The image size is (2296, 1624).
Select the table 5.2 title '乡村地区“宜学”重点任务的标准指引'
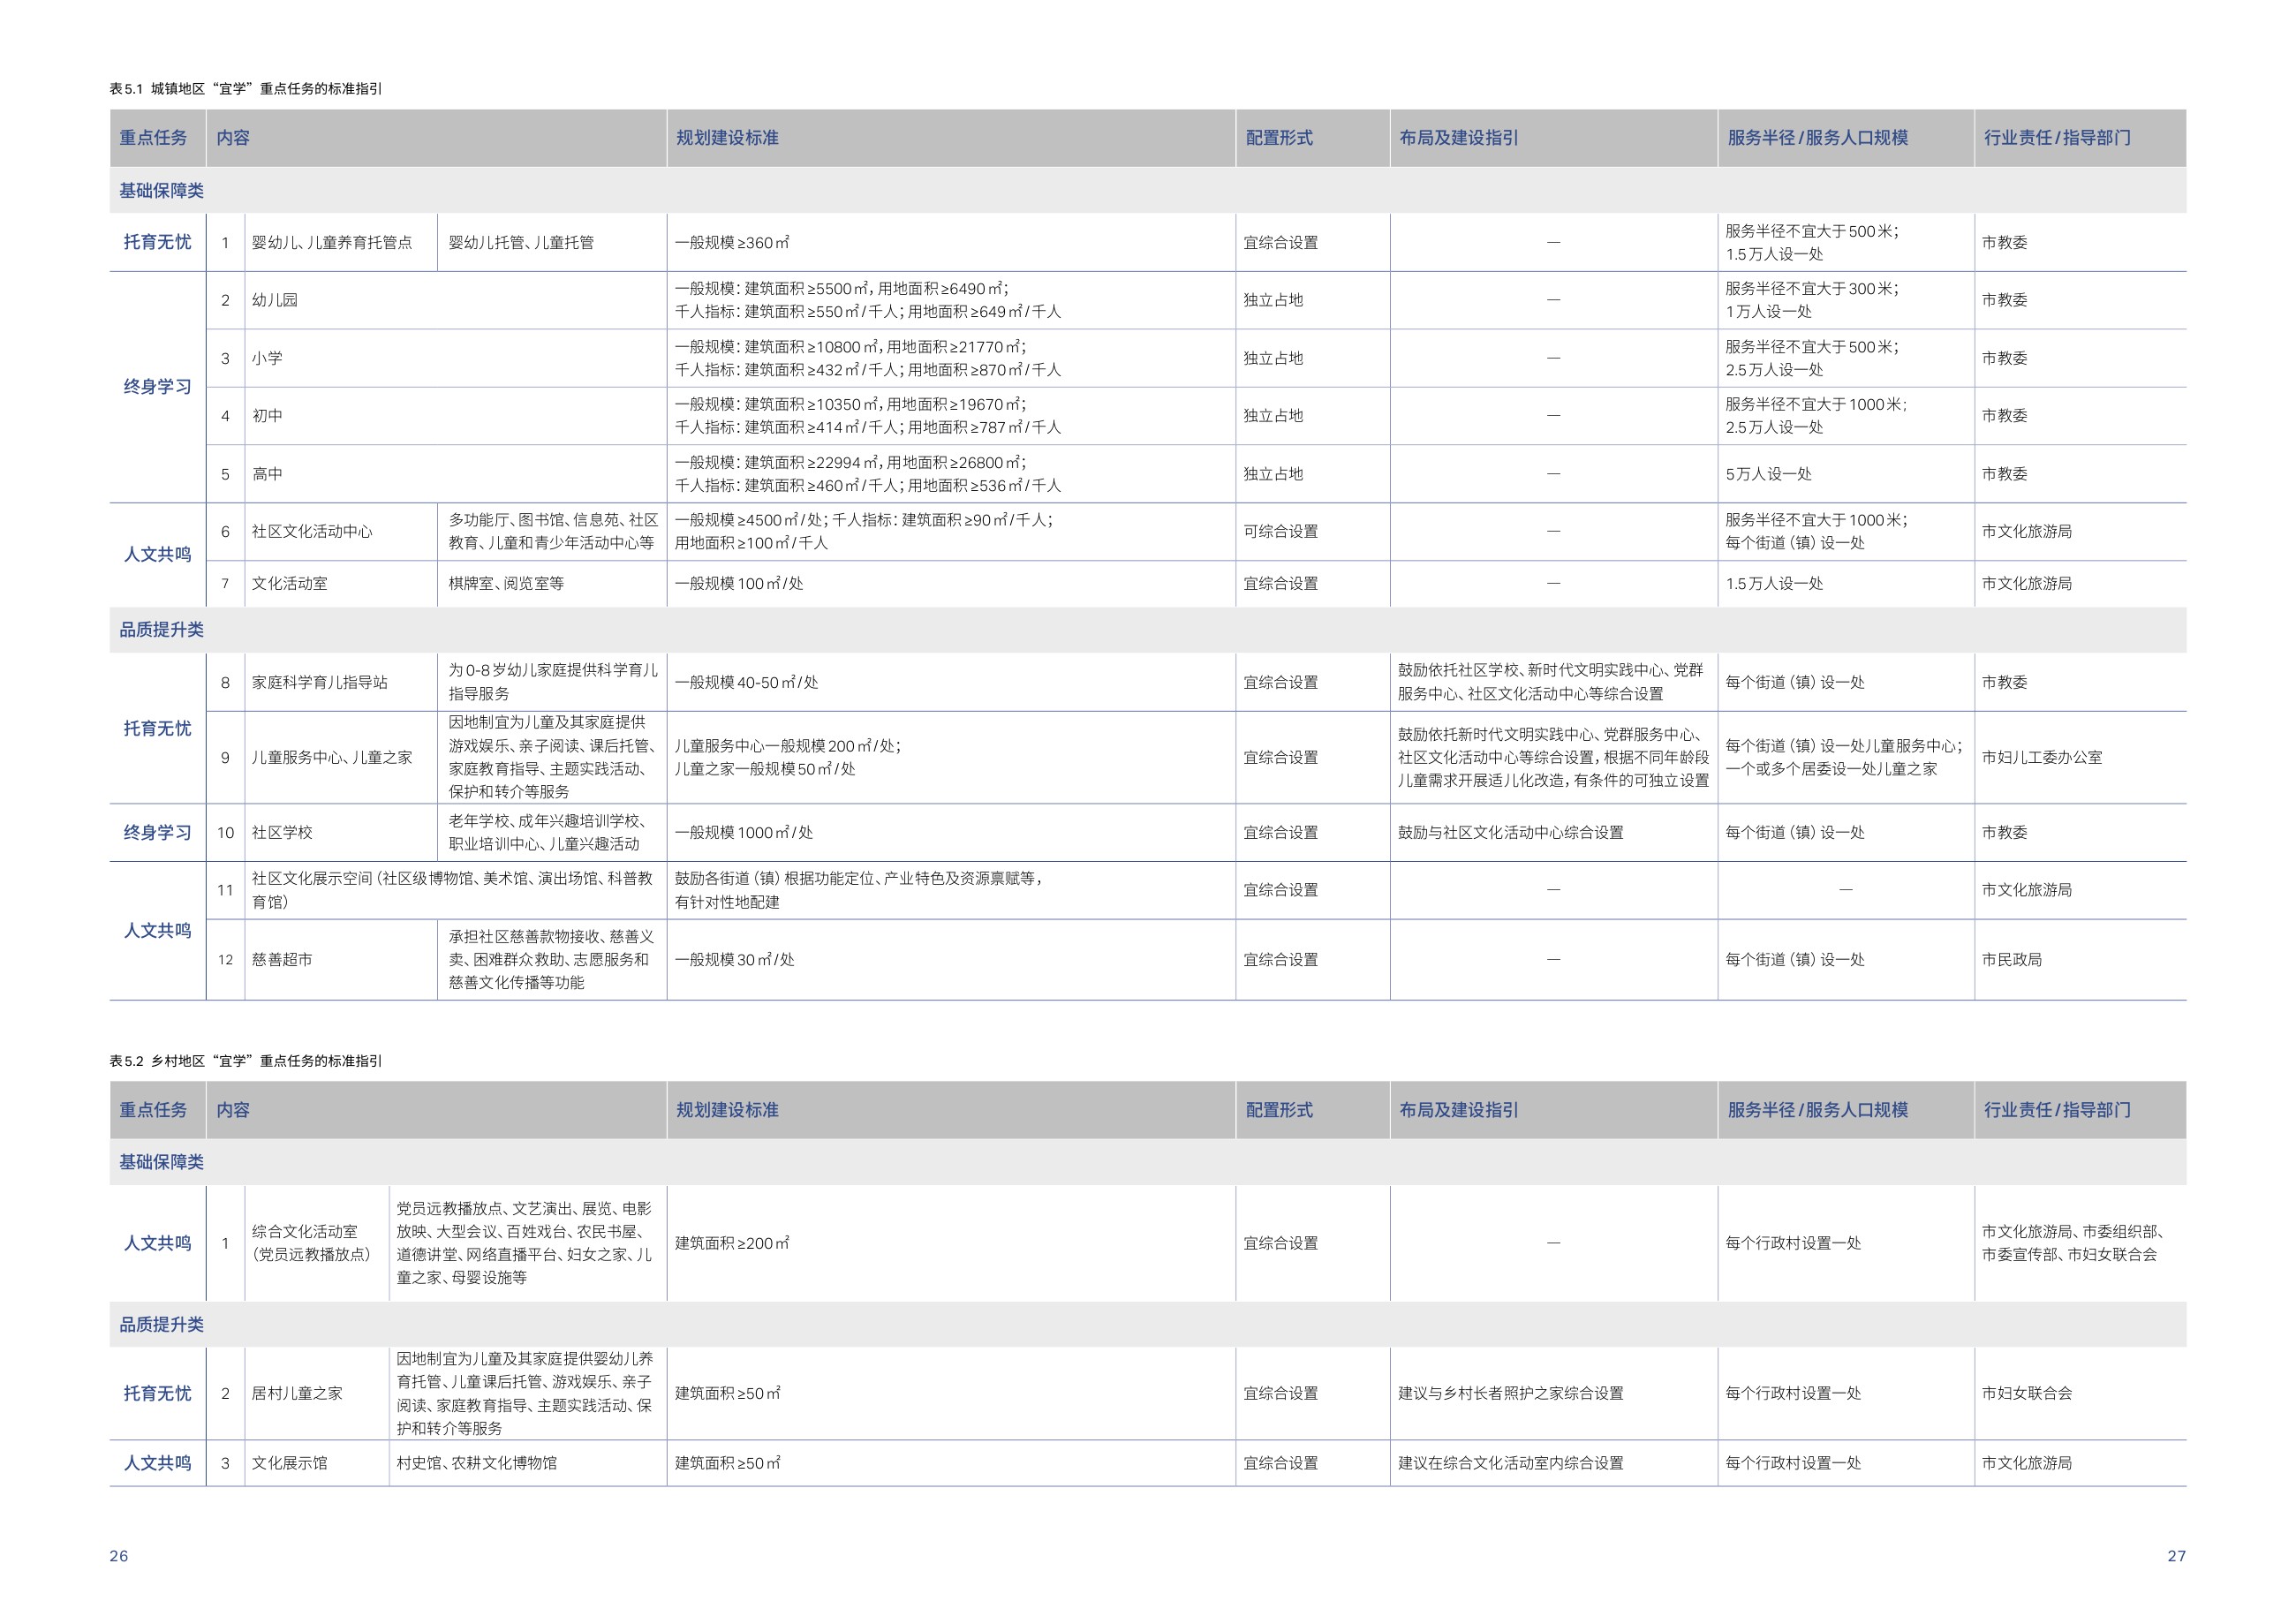coord(266,1061)
